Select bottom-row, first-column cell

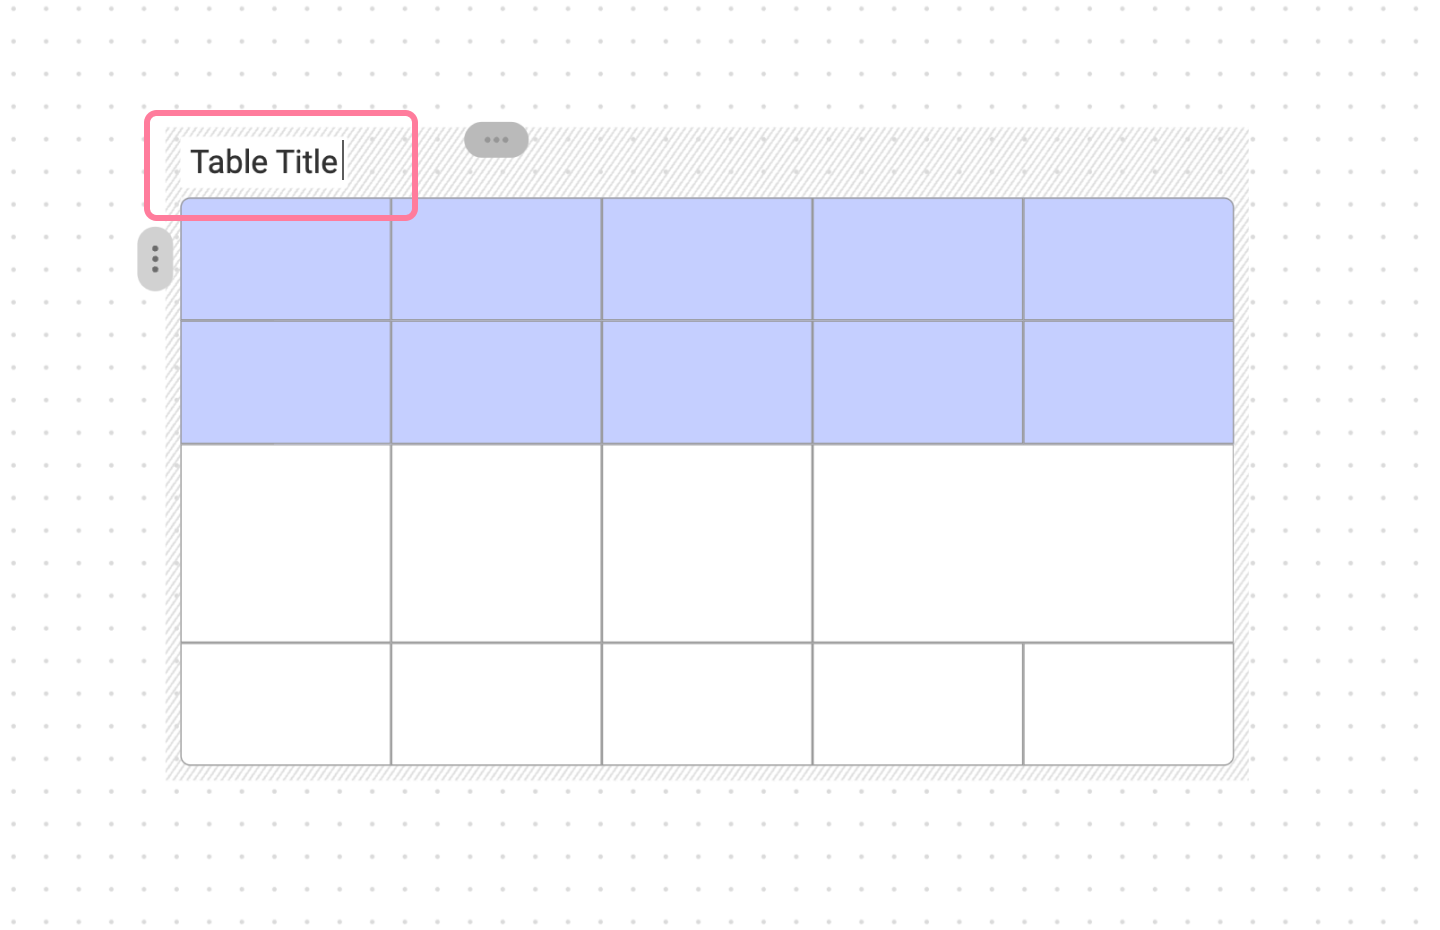pyautogui.click(x=286, y=704)
